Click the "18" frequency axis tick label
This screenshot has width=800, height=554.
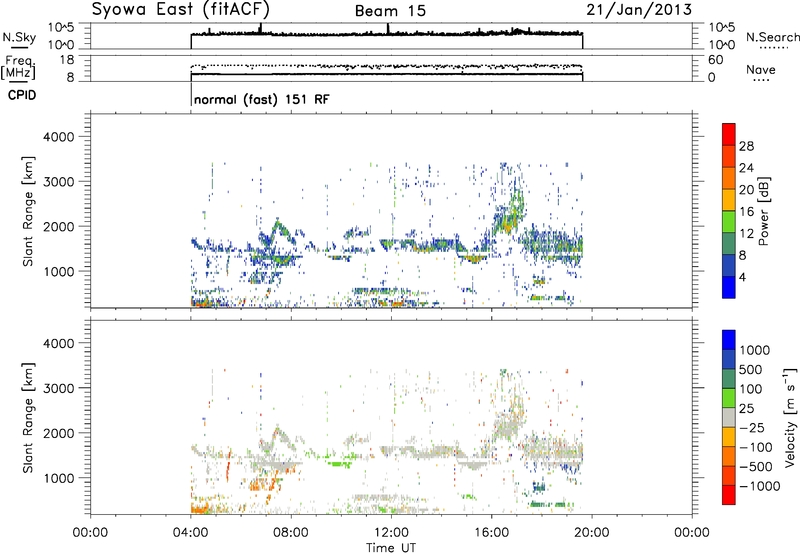(x=68, y=60)
